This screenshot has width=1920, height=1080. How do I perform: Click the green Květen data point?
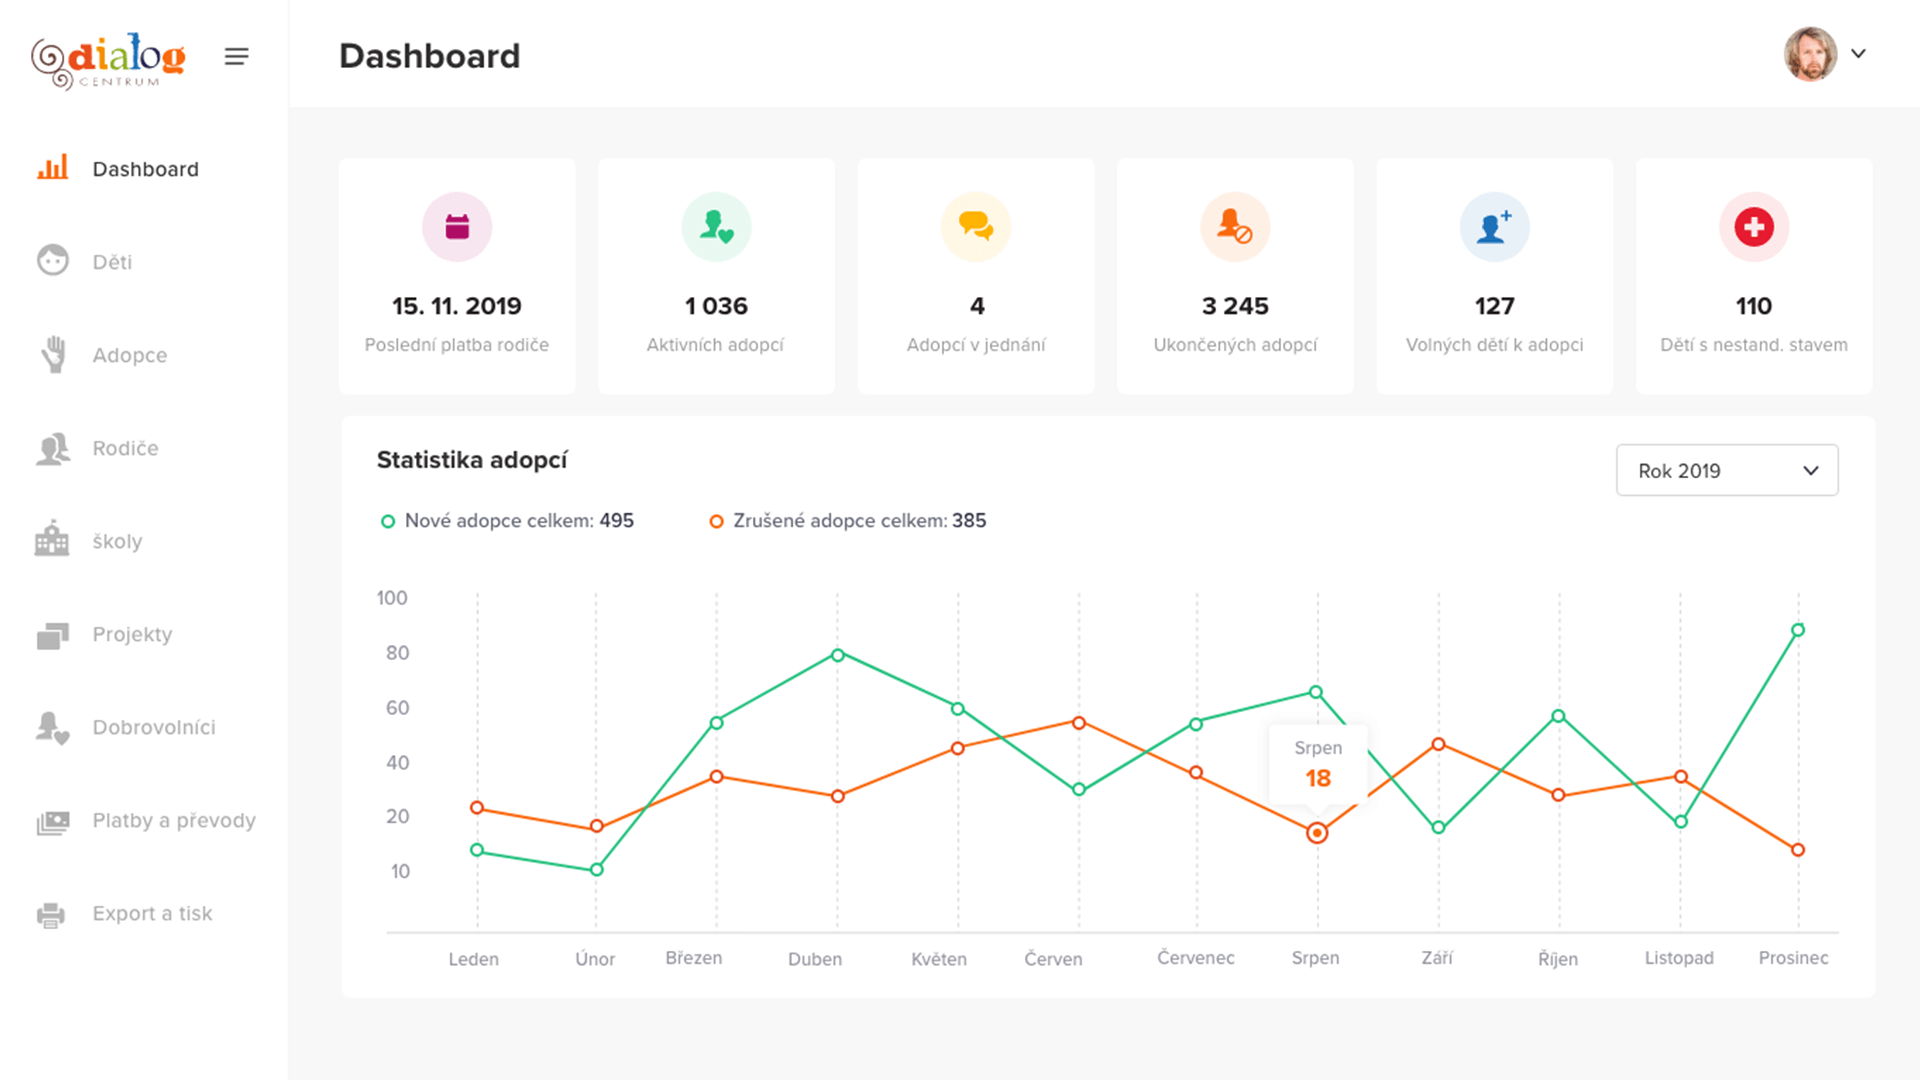click(958, 709)
